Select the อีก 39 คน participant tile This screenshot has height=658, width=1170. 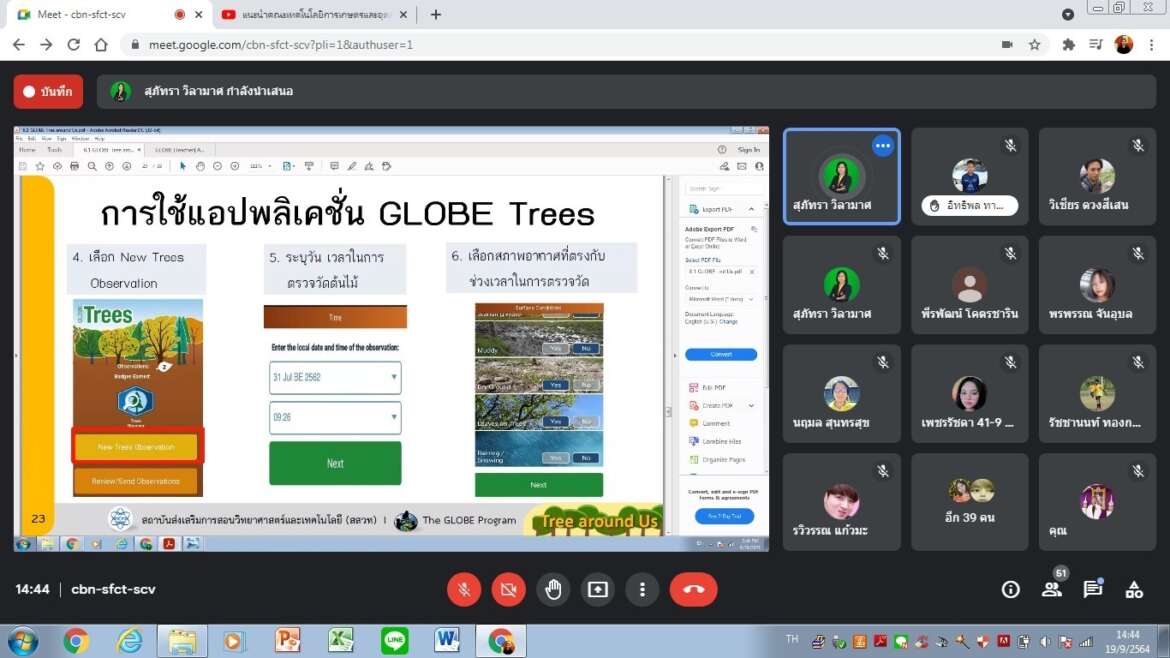[x=969, y=501]
